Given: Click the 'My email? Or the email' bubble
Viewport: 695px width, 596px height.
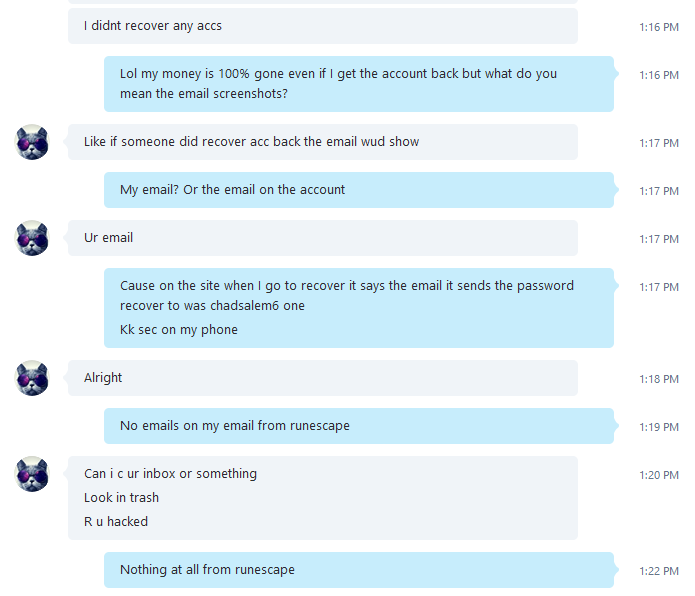Looking at the screenshot, I should [x=359, y=190].
